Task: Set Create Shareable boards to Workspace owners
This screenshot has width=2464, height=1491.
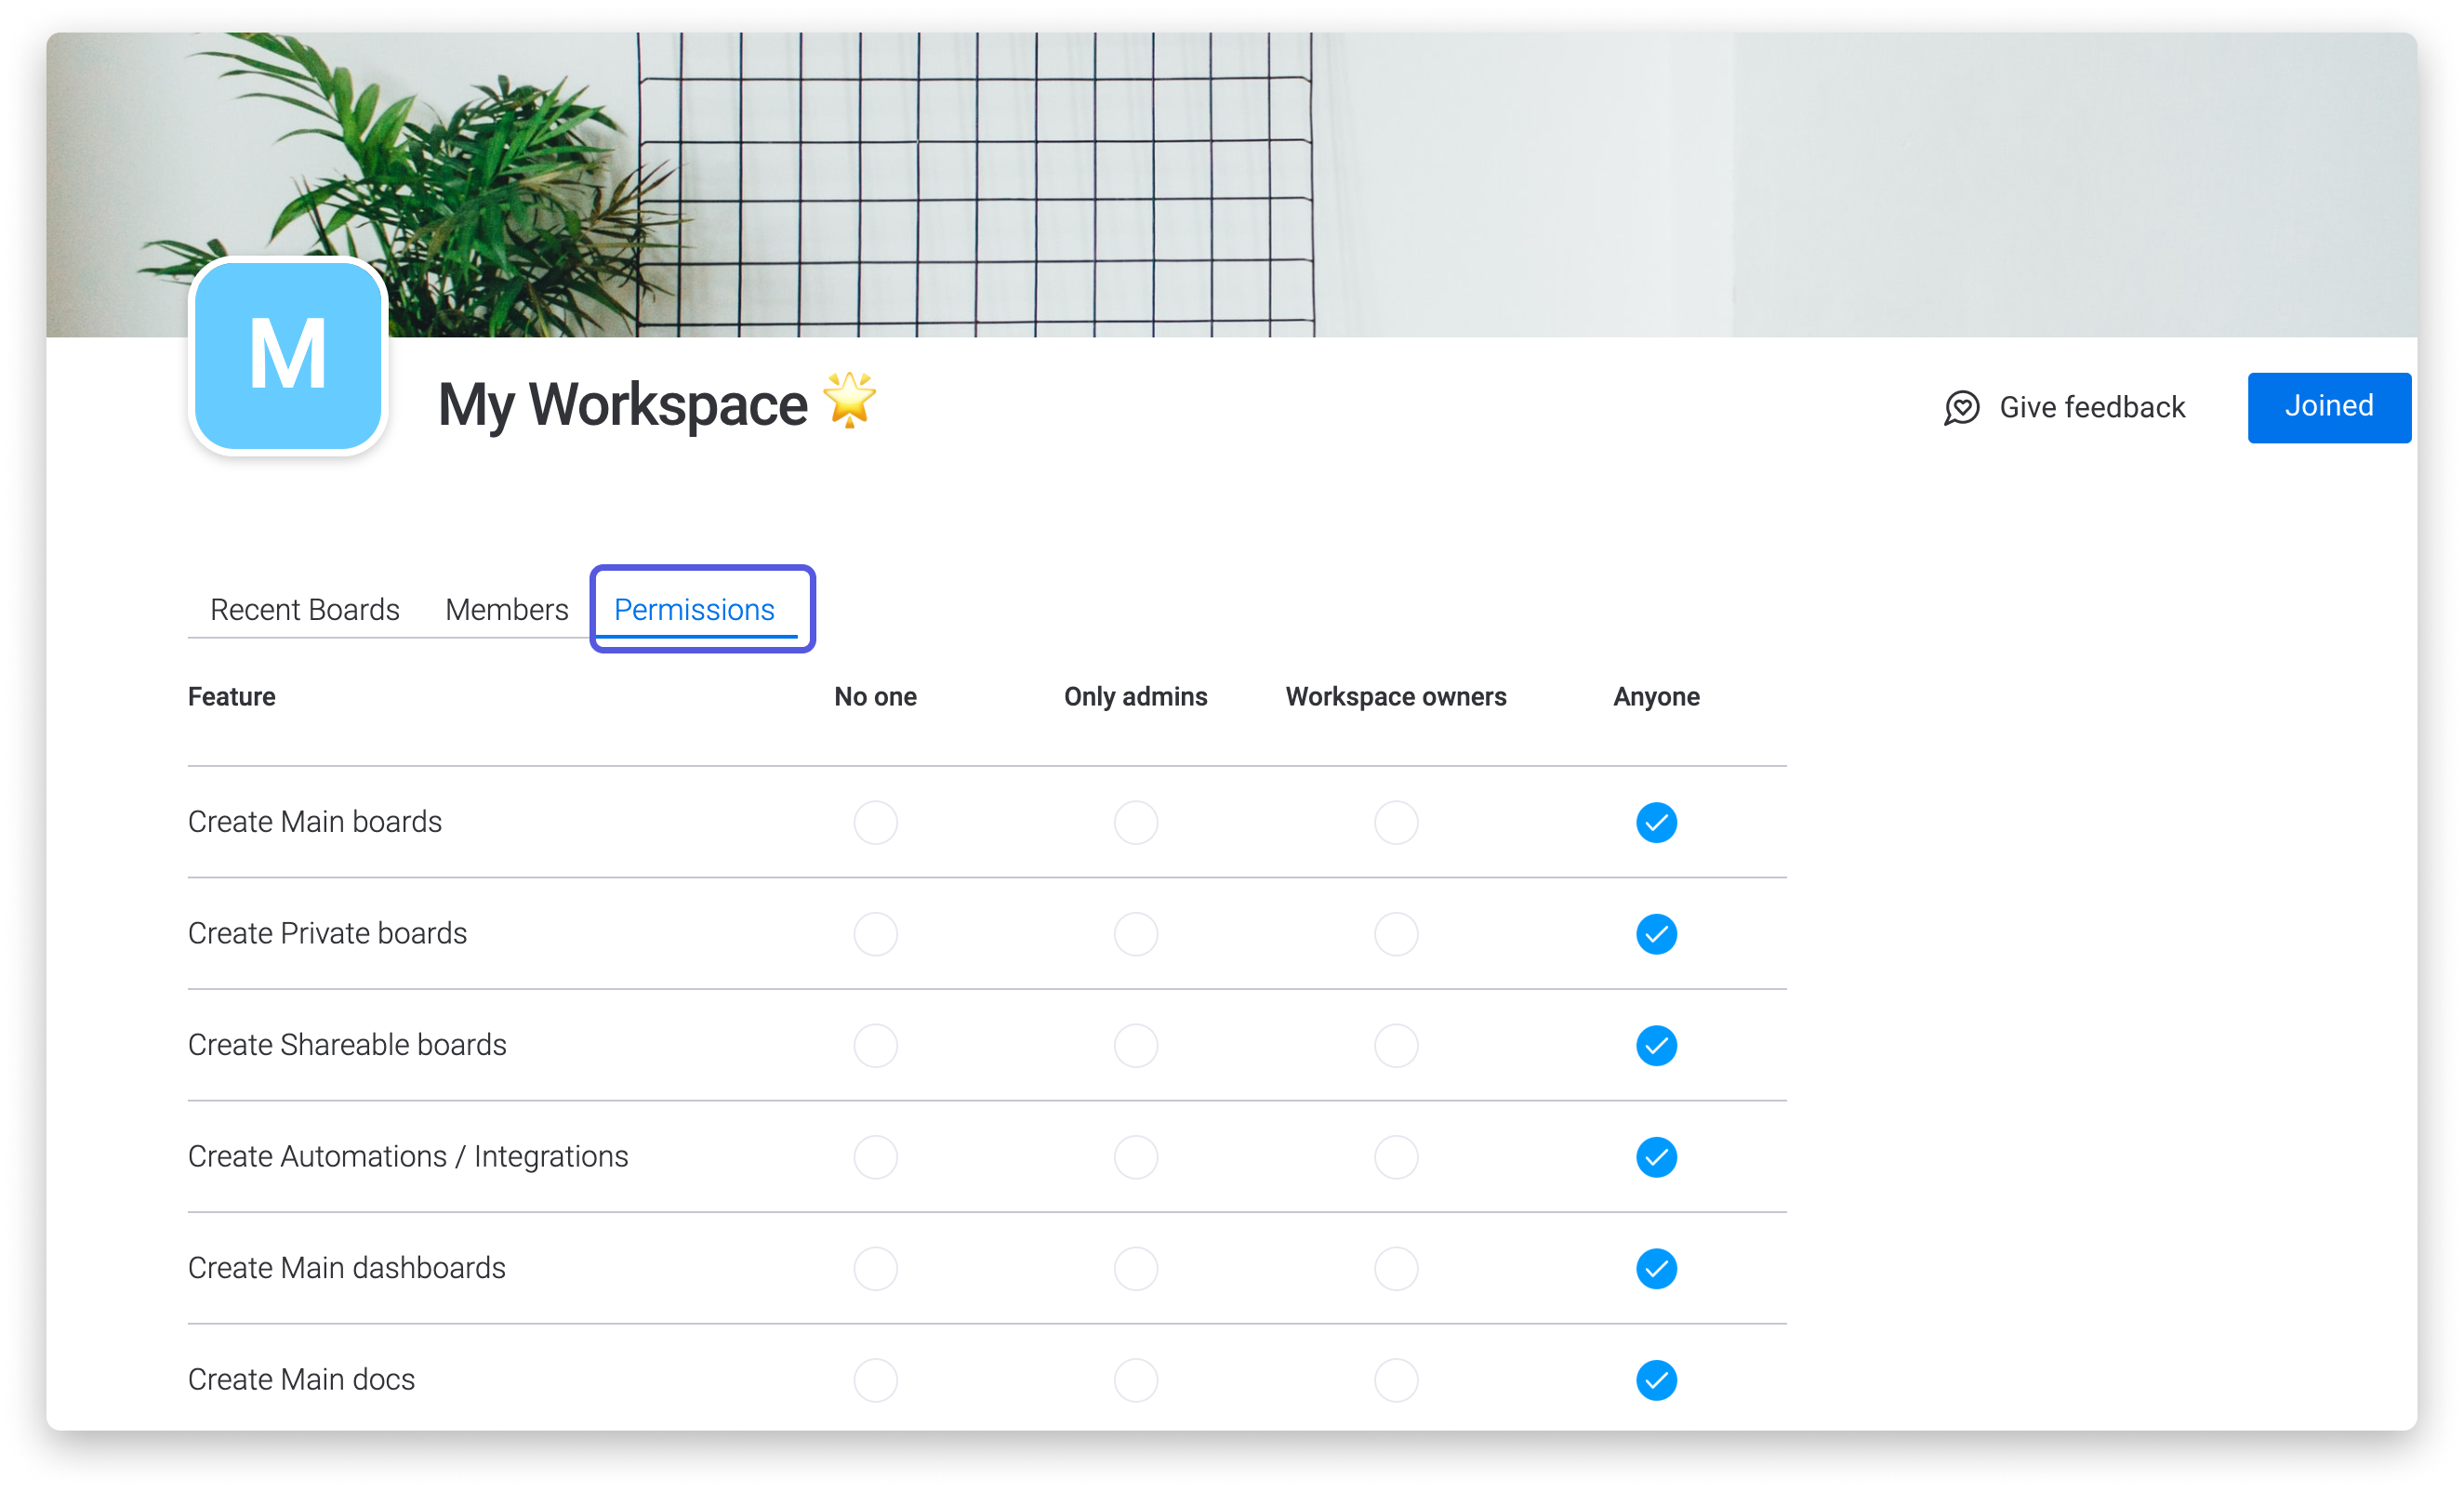Action: 1395,1045
